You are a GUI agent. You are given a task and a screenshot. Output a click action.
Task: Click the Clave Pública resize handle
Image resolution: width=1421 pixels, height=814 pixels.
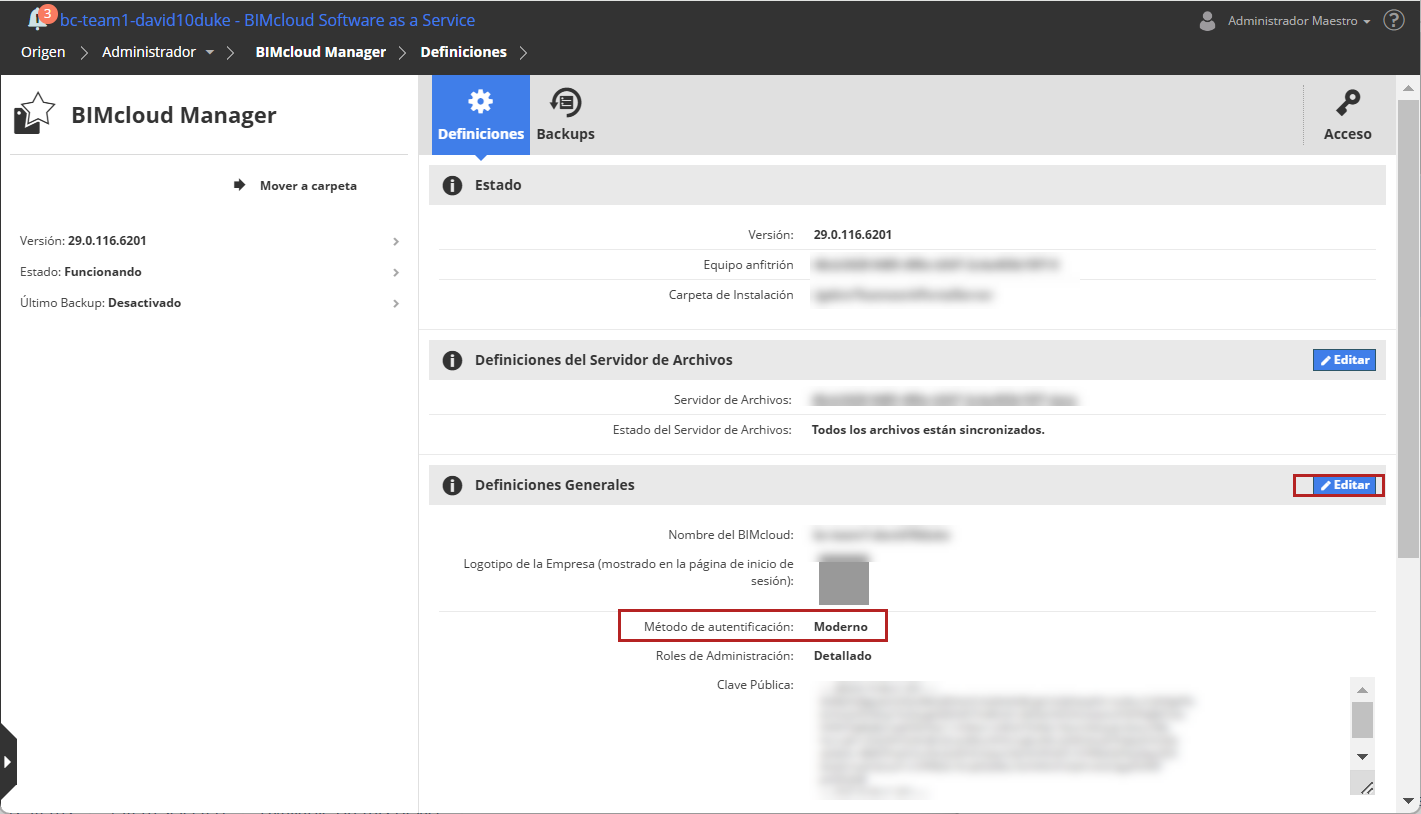(1366, 787)
